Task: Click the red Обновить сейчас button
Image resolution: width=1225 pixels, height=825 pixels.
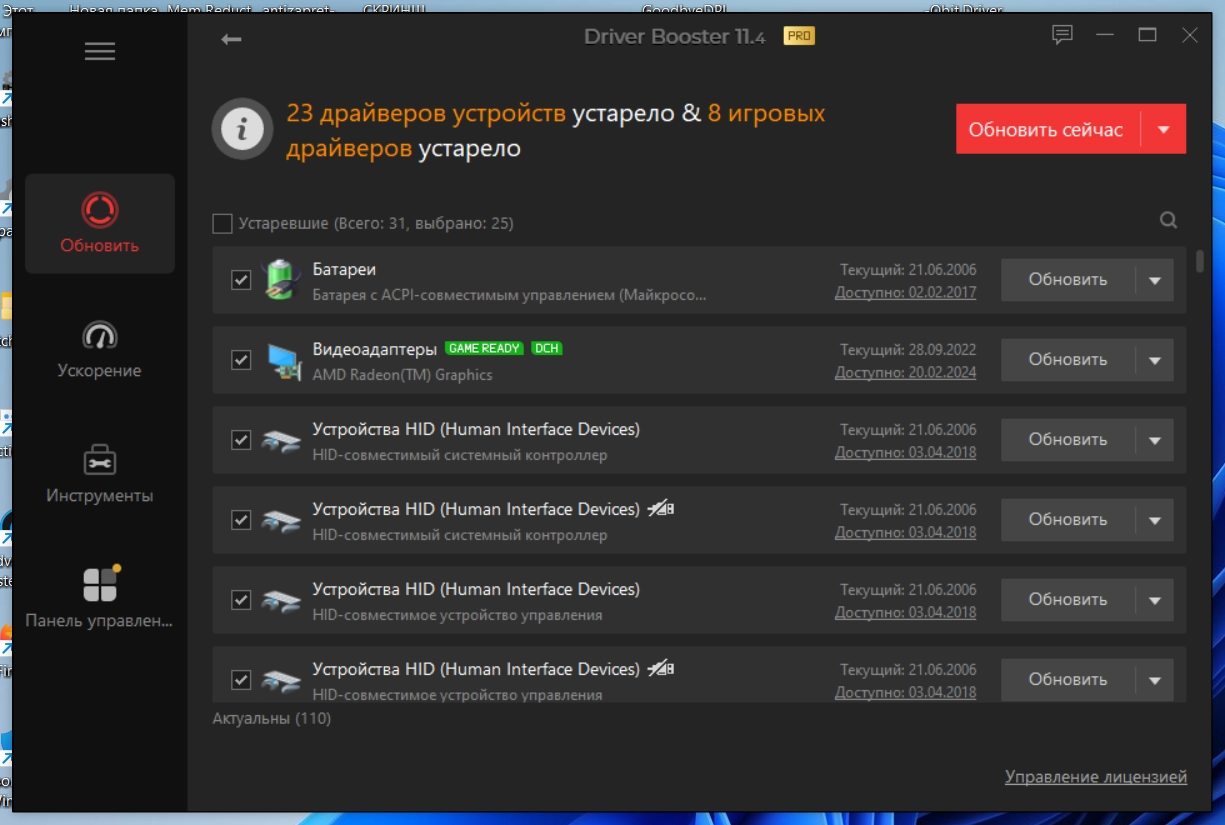Action: click(x=1047, y=130)
